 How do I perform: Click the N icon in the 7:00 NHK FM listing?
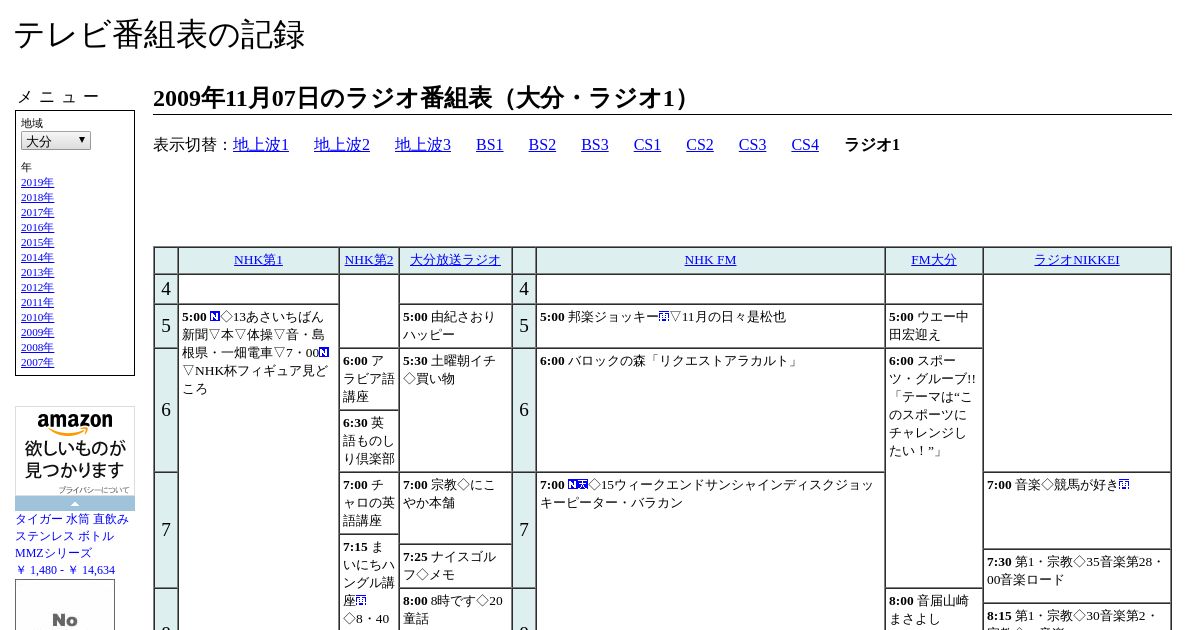tap(573, 484)
